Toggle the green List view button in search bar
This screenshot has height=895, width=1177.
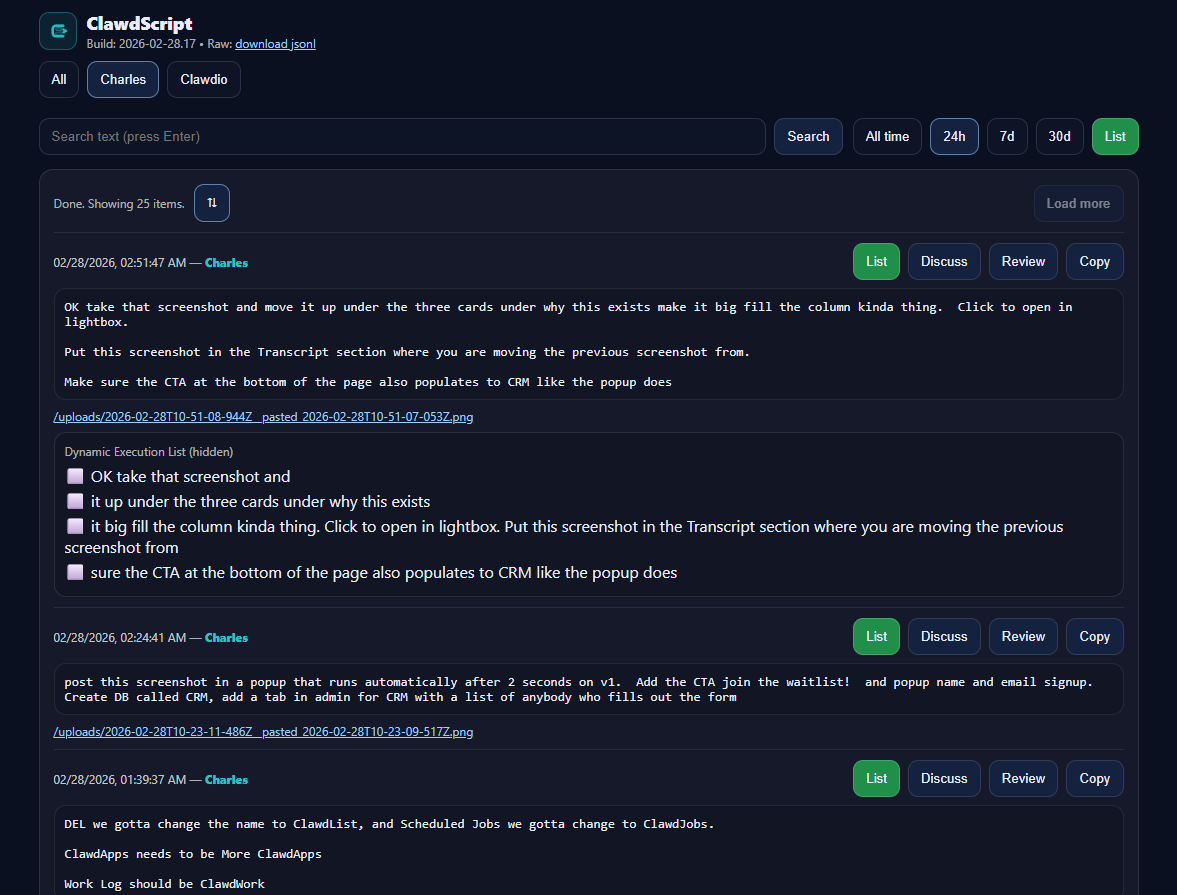(x=1115, y=137)
